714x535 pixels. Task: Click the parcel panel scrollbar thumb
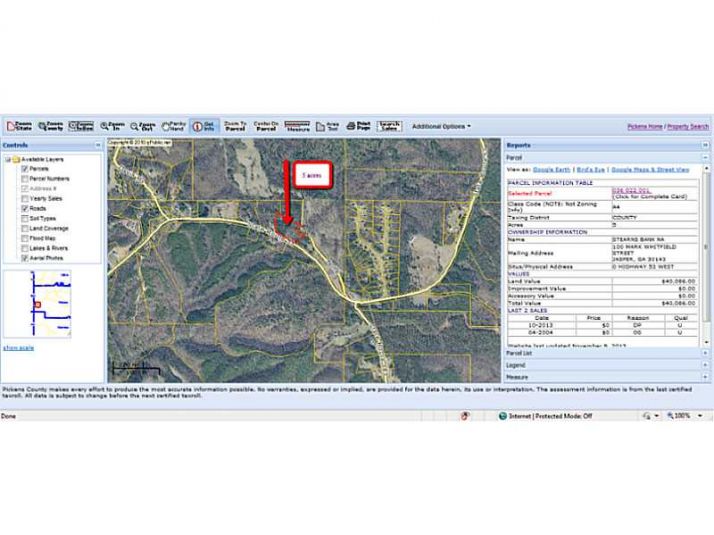pos(706,247)
